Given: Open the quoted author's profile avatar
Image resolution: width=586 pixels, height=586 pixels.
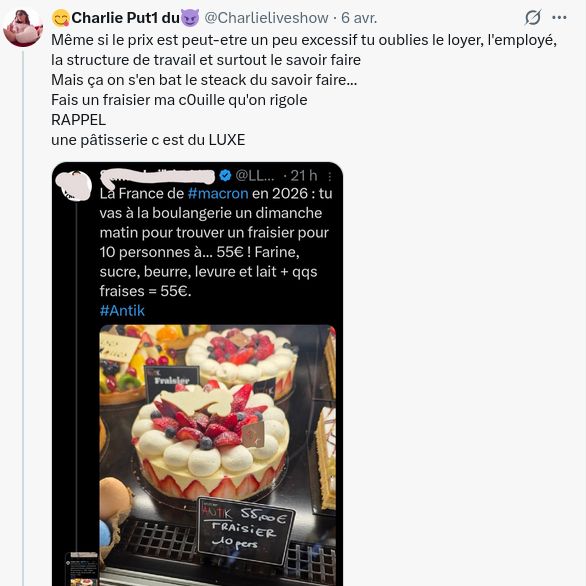Looking at the screenshot, I should click(x=74, y=185).
